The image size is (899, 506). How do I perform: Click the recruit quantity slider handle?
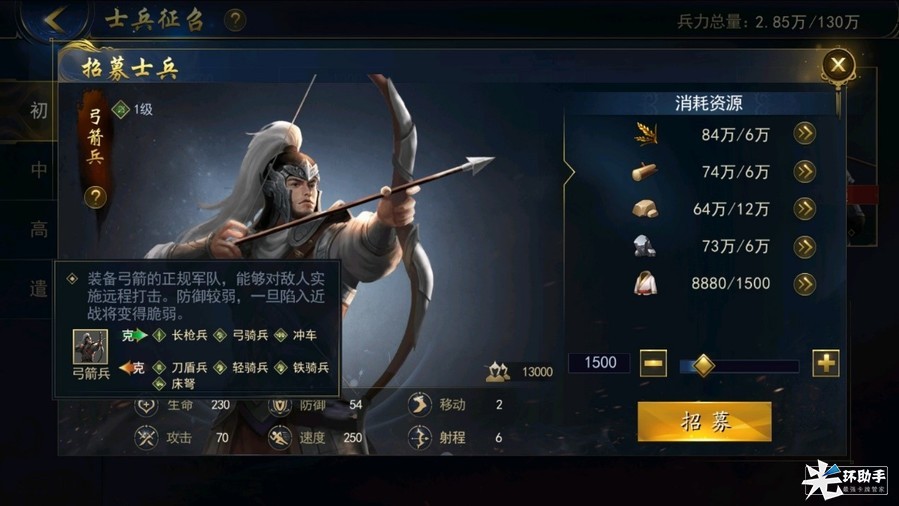click(x=703, y=365)
